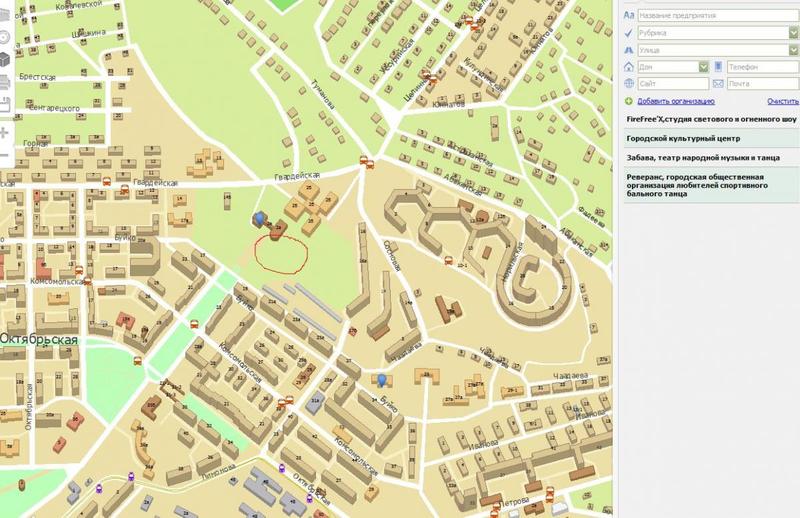
Task: Zoom in with the plus button
Action: point(4,133)
